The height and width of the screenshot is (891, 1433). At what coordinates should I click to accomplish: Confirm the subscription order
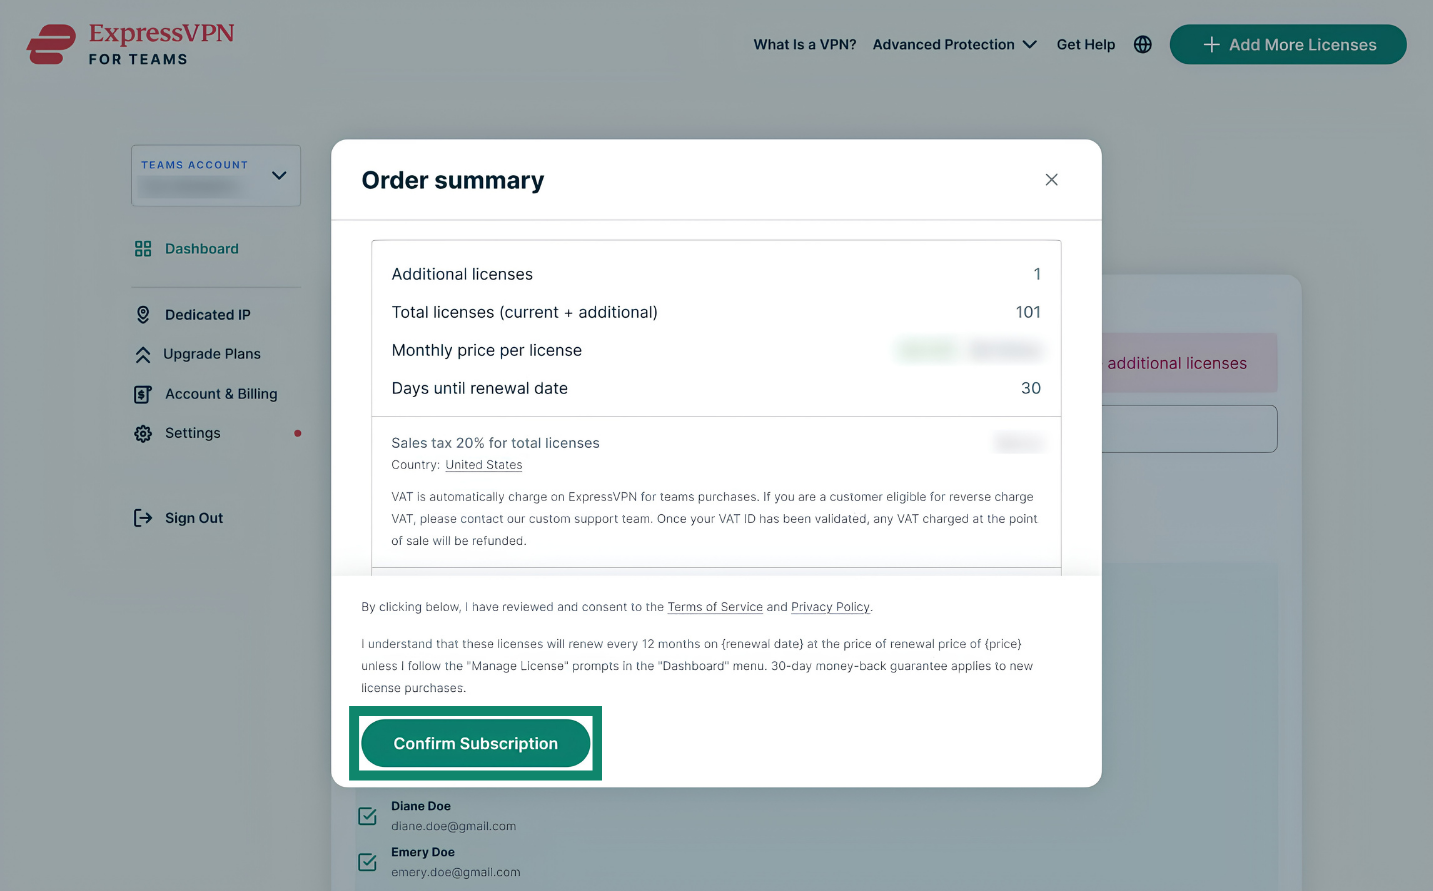(x=476, y=743)
